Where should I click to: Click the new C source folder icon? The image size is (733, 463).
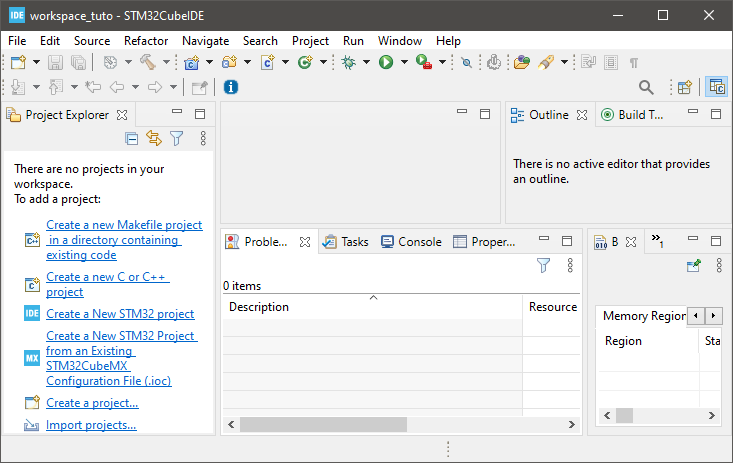[230, 62]
